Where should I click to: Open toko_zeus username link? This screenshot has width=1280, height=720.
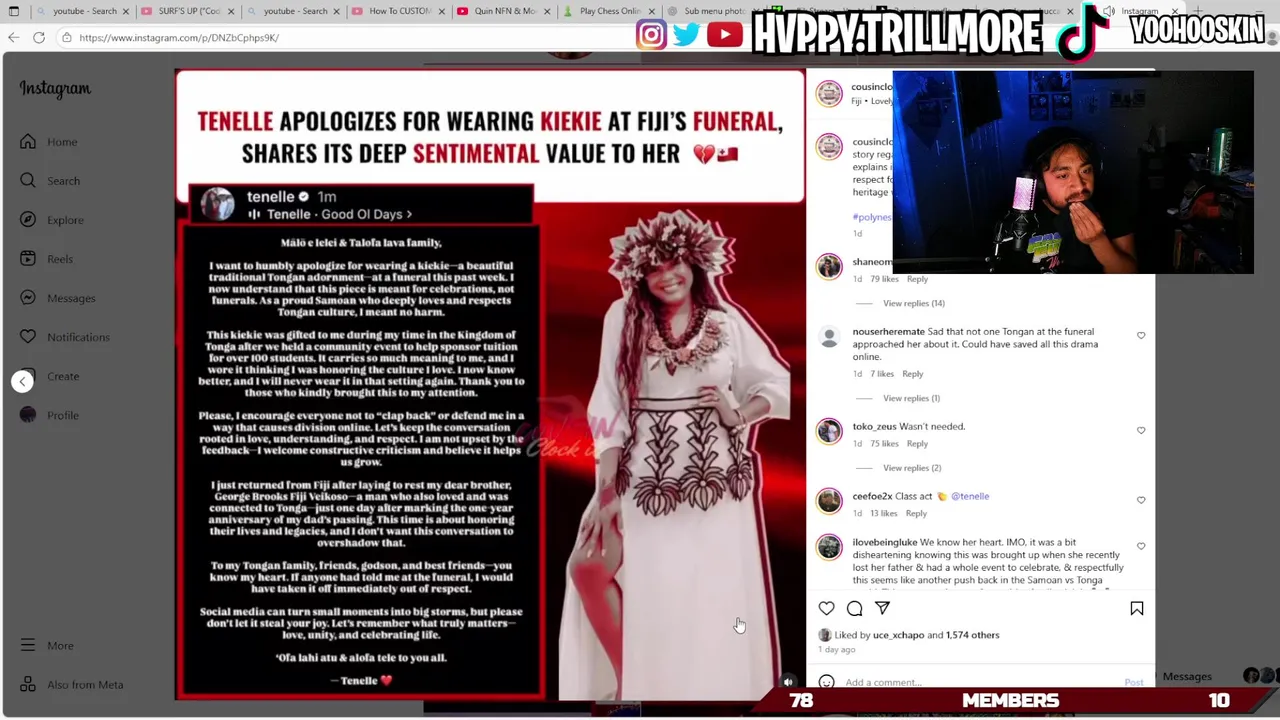click(874, 427)
